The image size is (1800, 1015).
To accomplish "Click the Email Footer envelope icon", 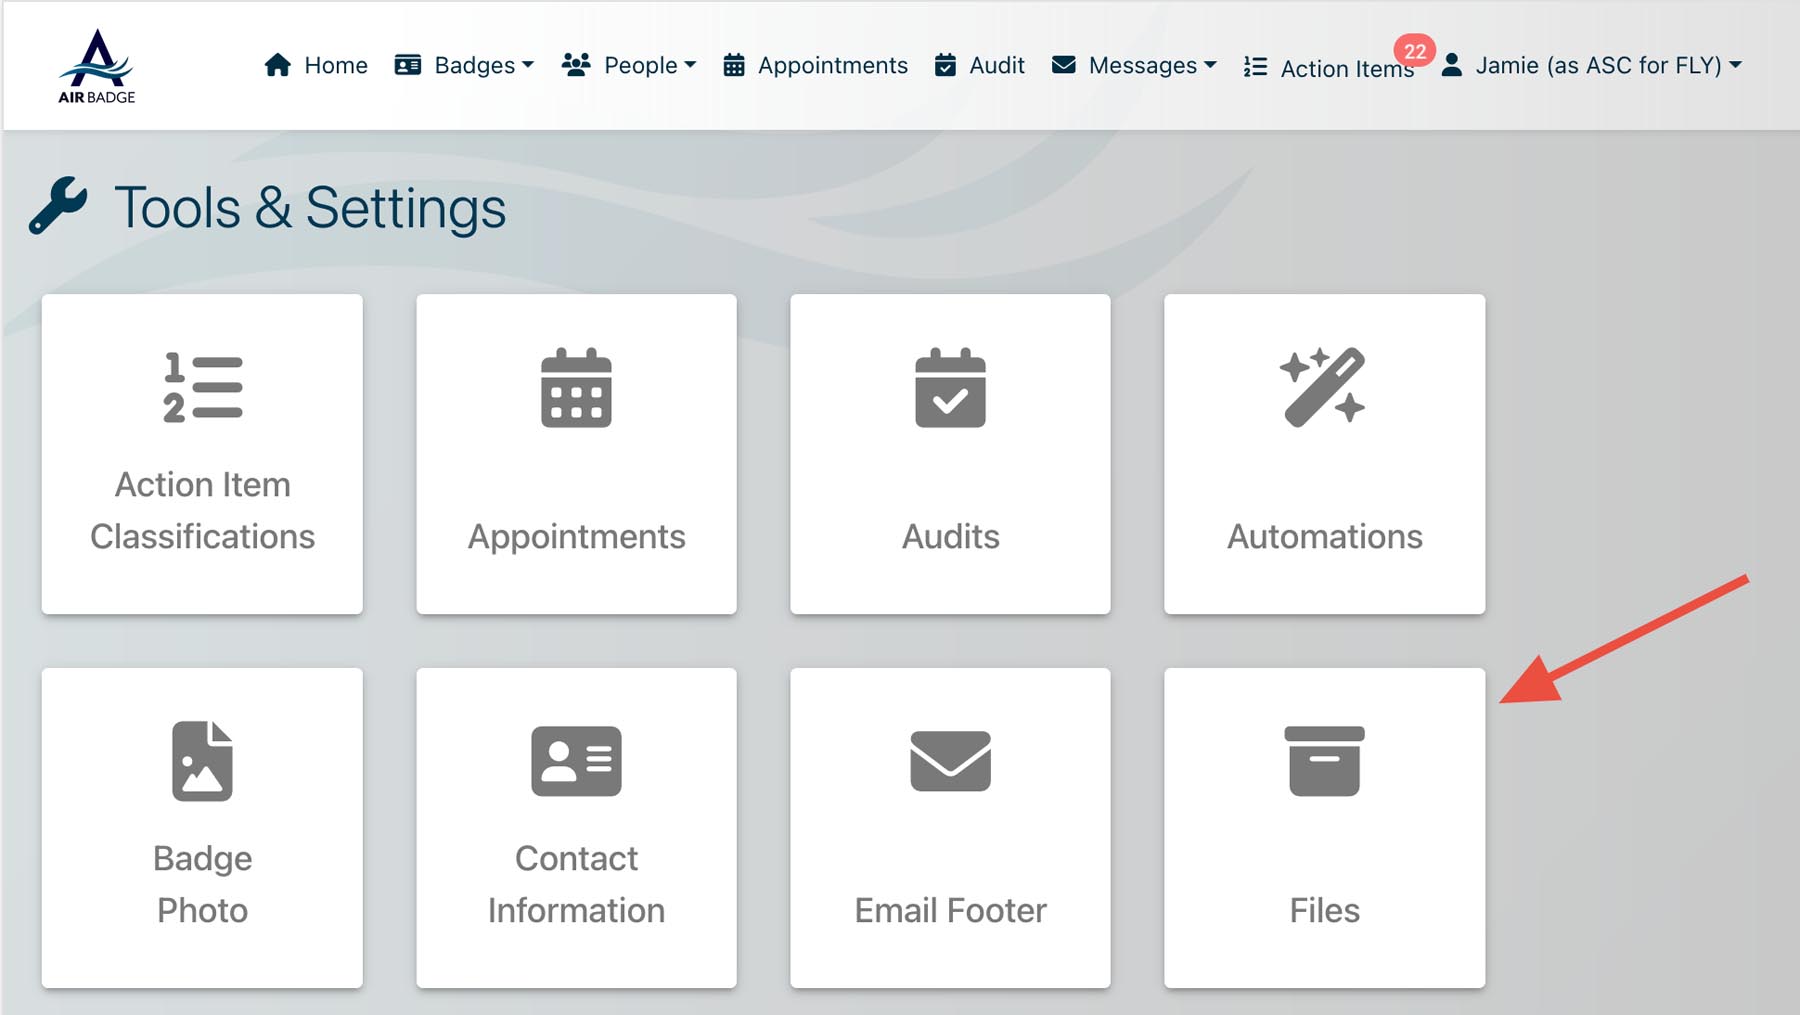I will click(x=950, y=761).
